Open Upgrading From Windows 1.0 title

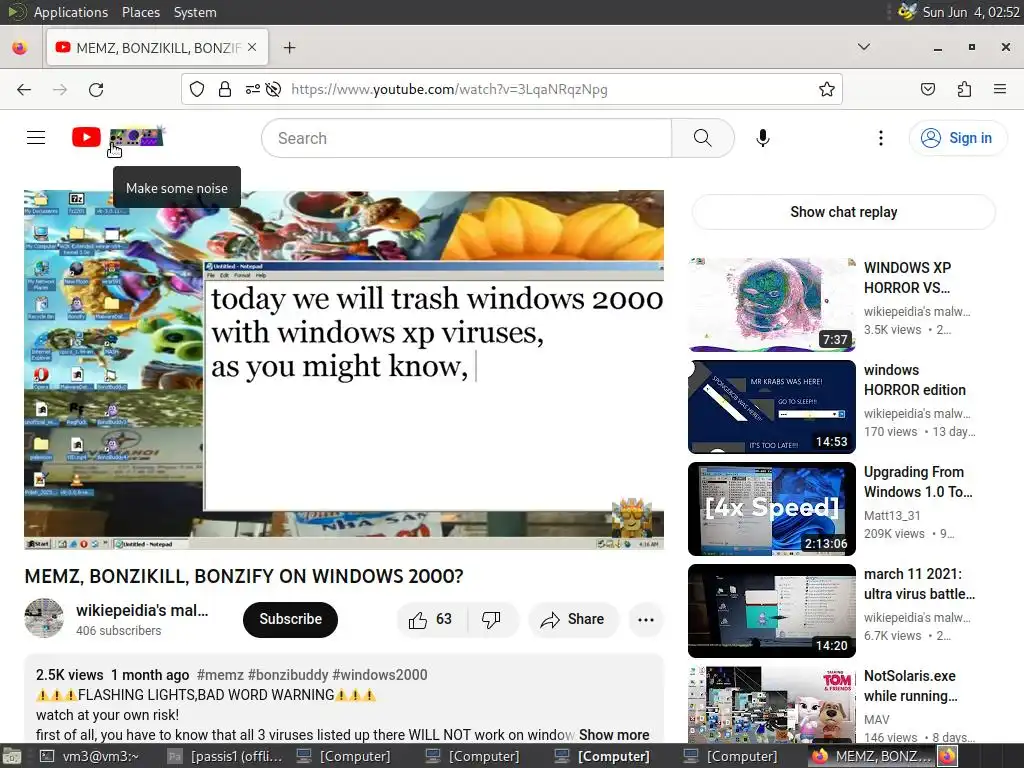coord(918,482)
